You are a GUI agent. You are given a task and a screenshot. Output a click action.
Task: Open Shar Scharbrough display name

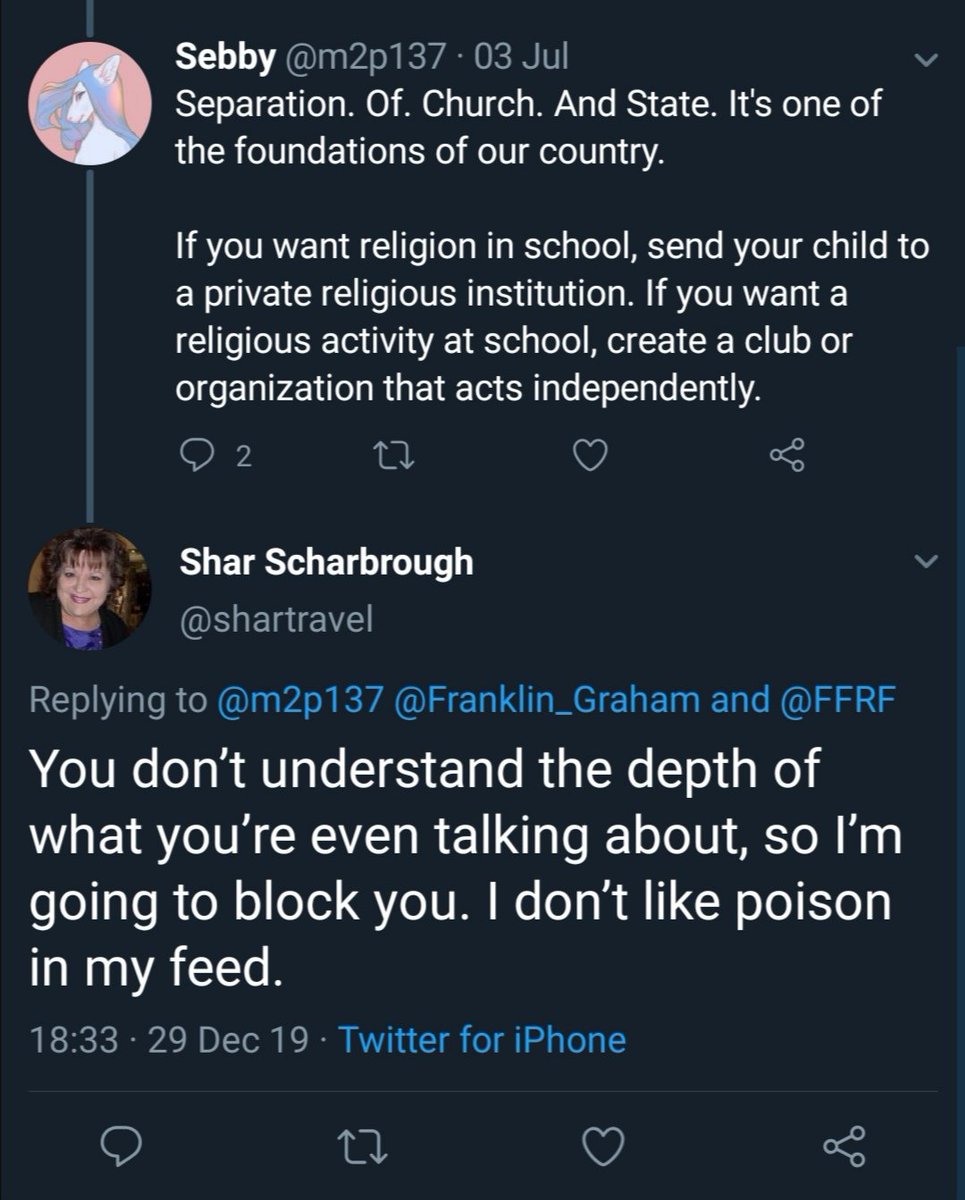[326, 563]
